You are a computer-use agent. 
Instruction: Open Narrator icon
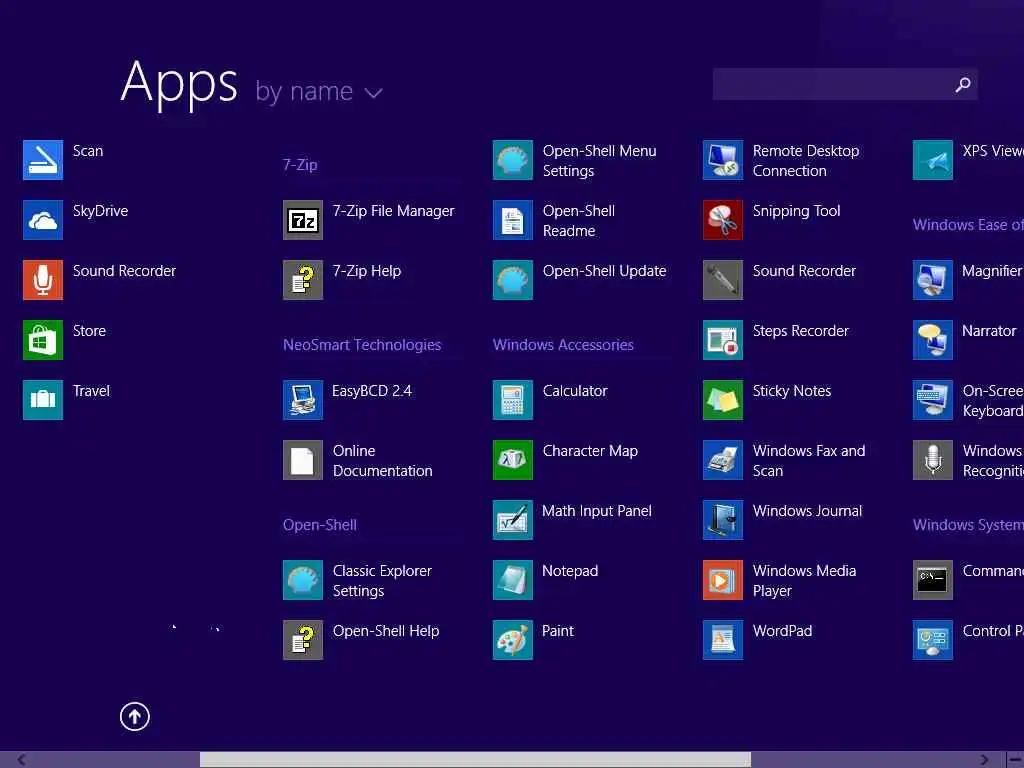tap(933, 340)
